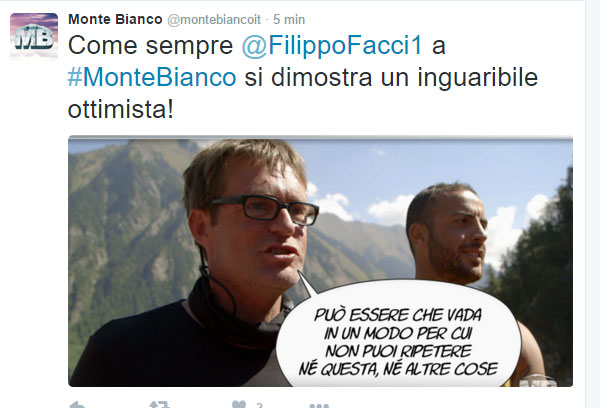
Task: Like the tweet with the heart icon
Action: point(239,405)
